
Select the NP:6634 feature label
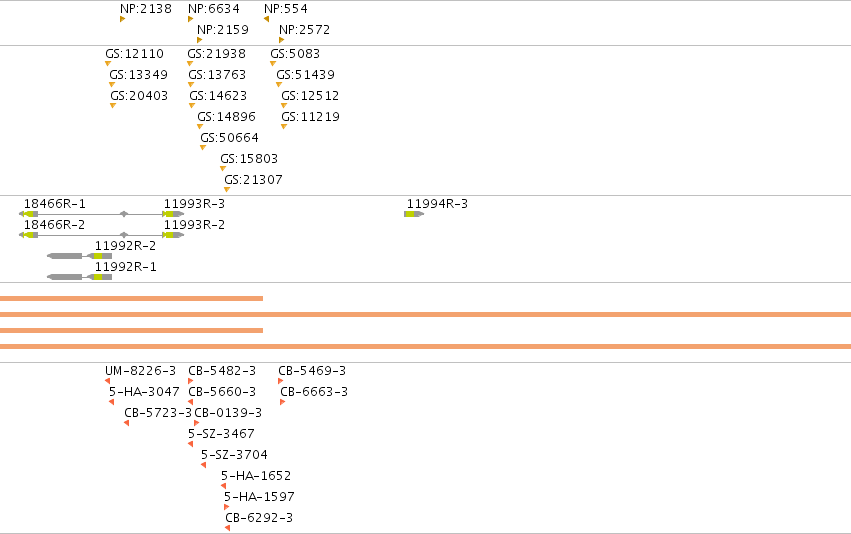point(213,9)
